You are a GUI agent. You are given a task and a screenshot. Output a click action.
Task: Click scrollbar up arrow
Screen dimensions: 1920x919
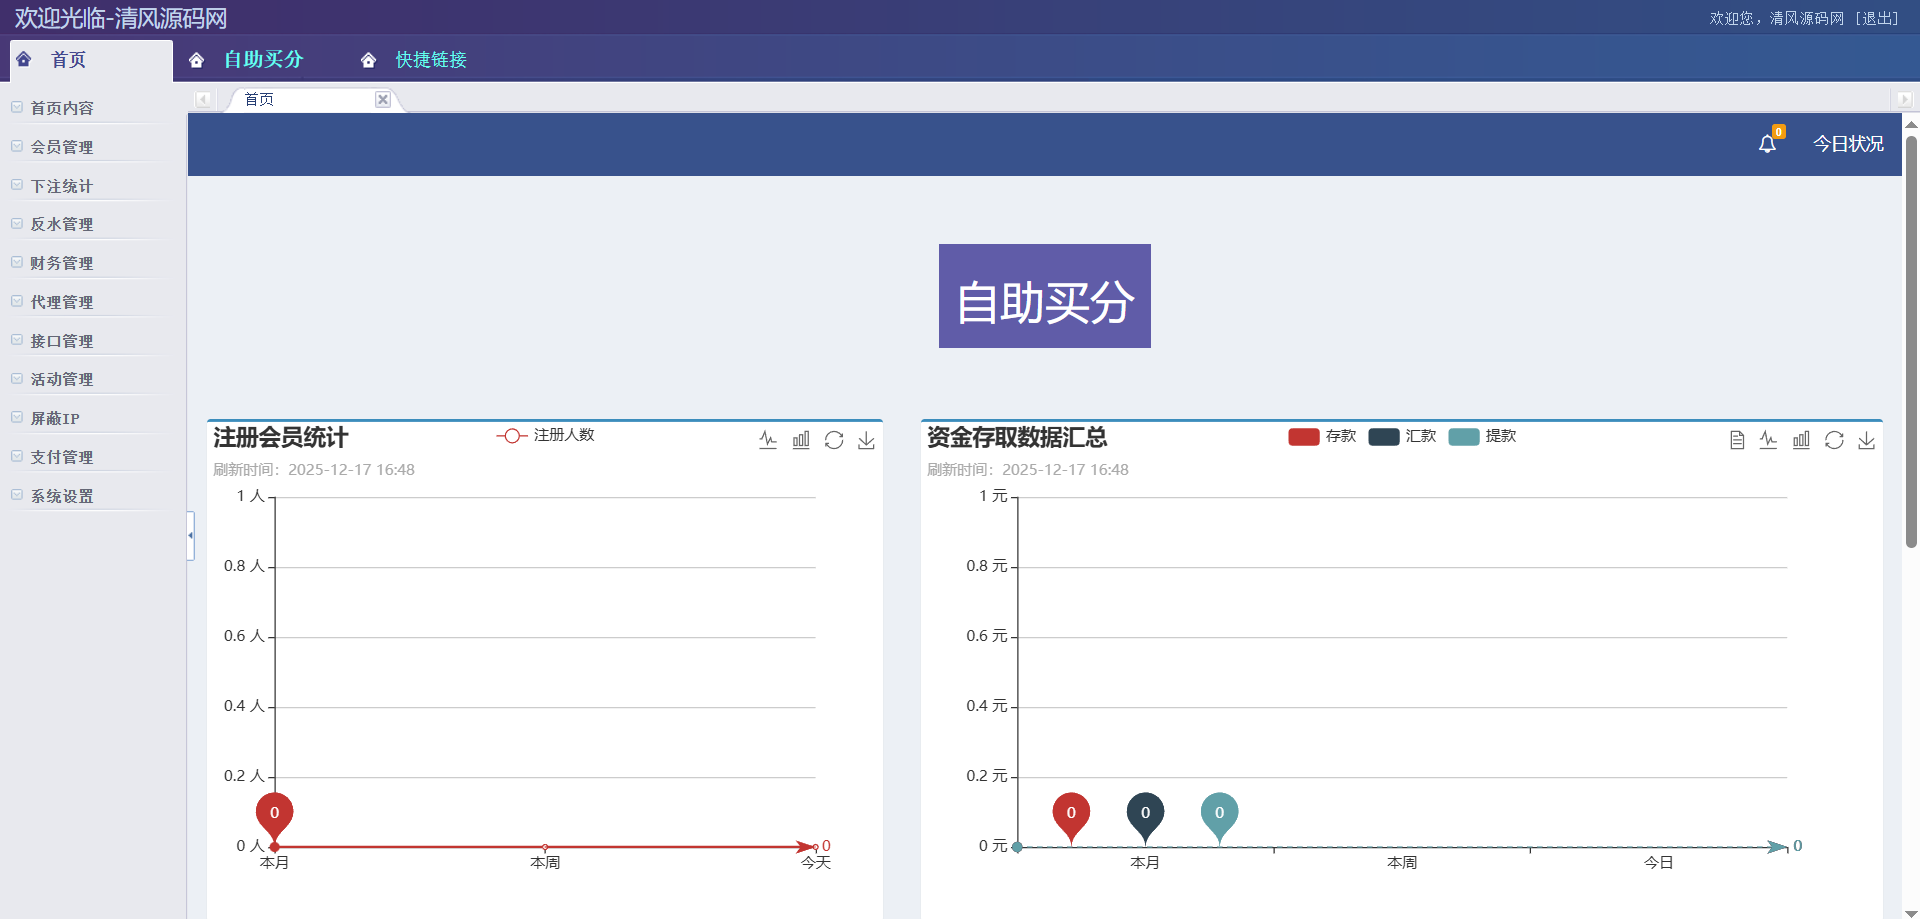tap(1911, 125)
